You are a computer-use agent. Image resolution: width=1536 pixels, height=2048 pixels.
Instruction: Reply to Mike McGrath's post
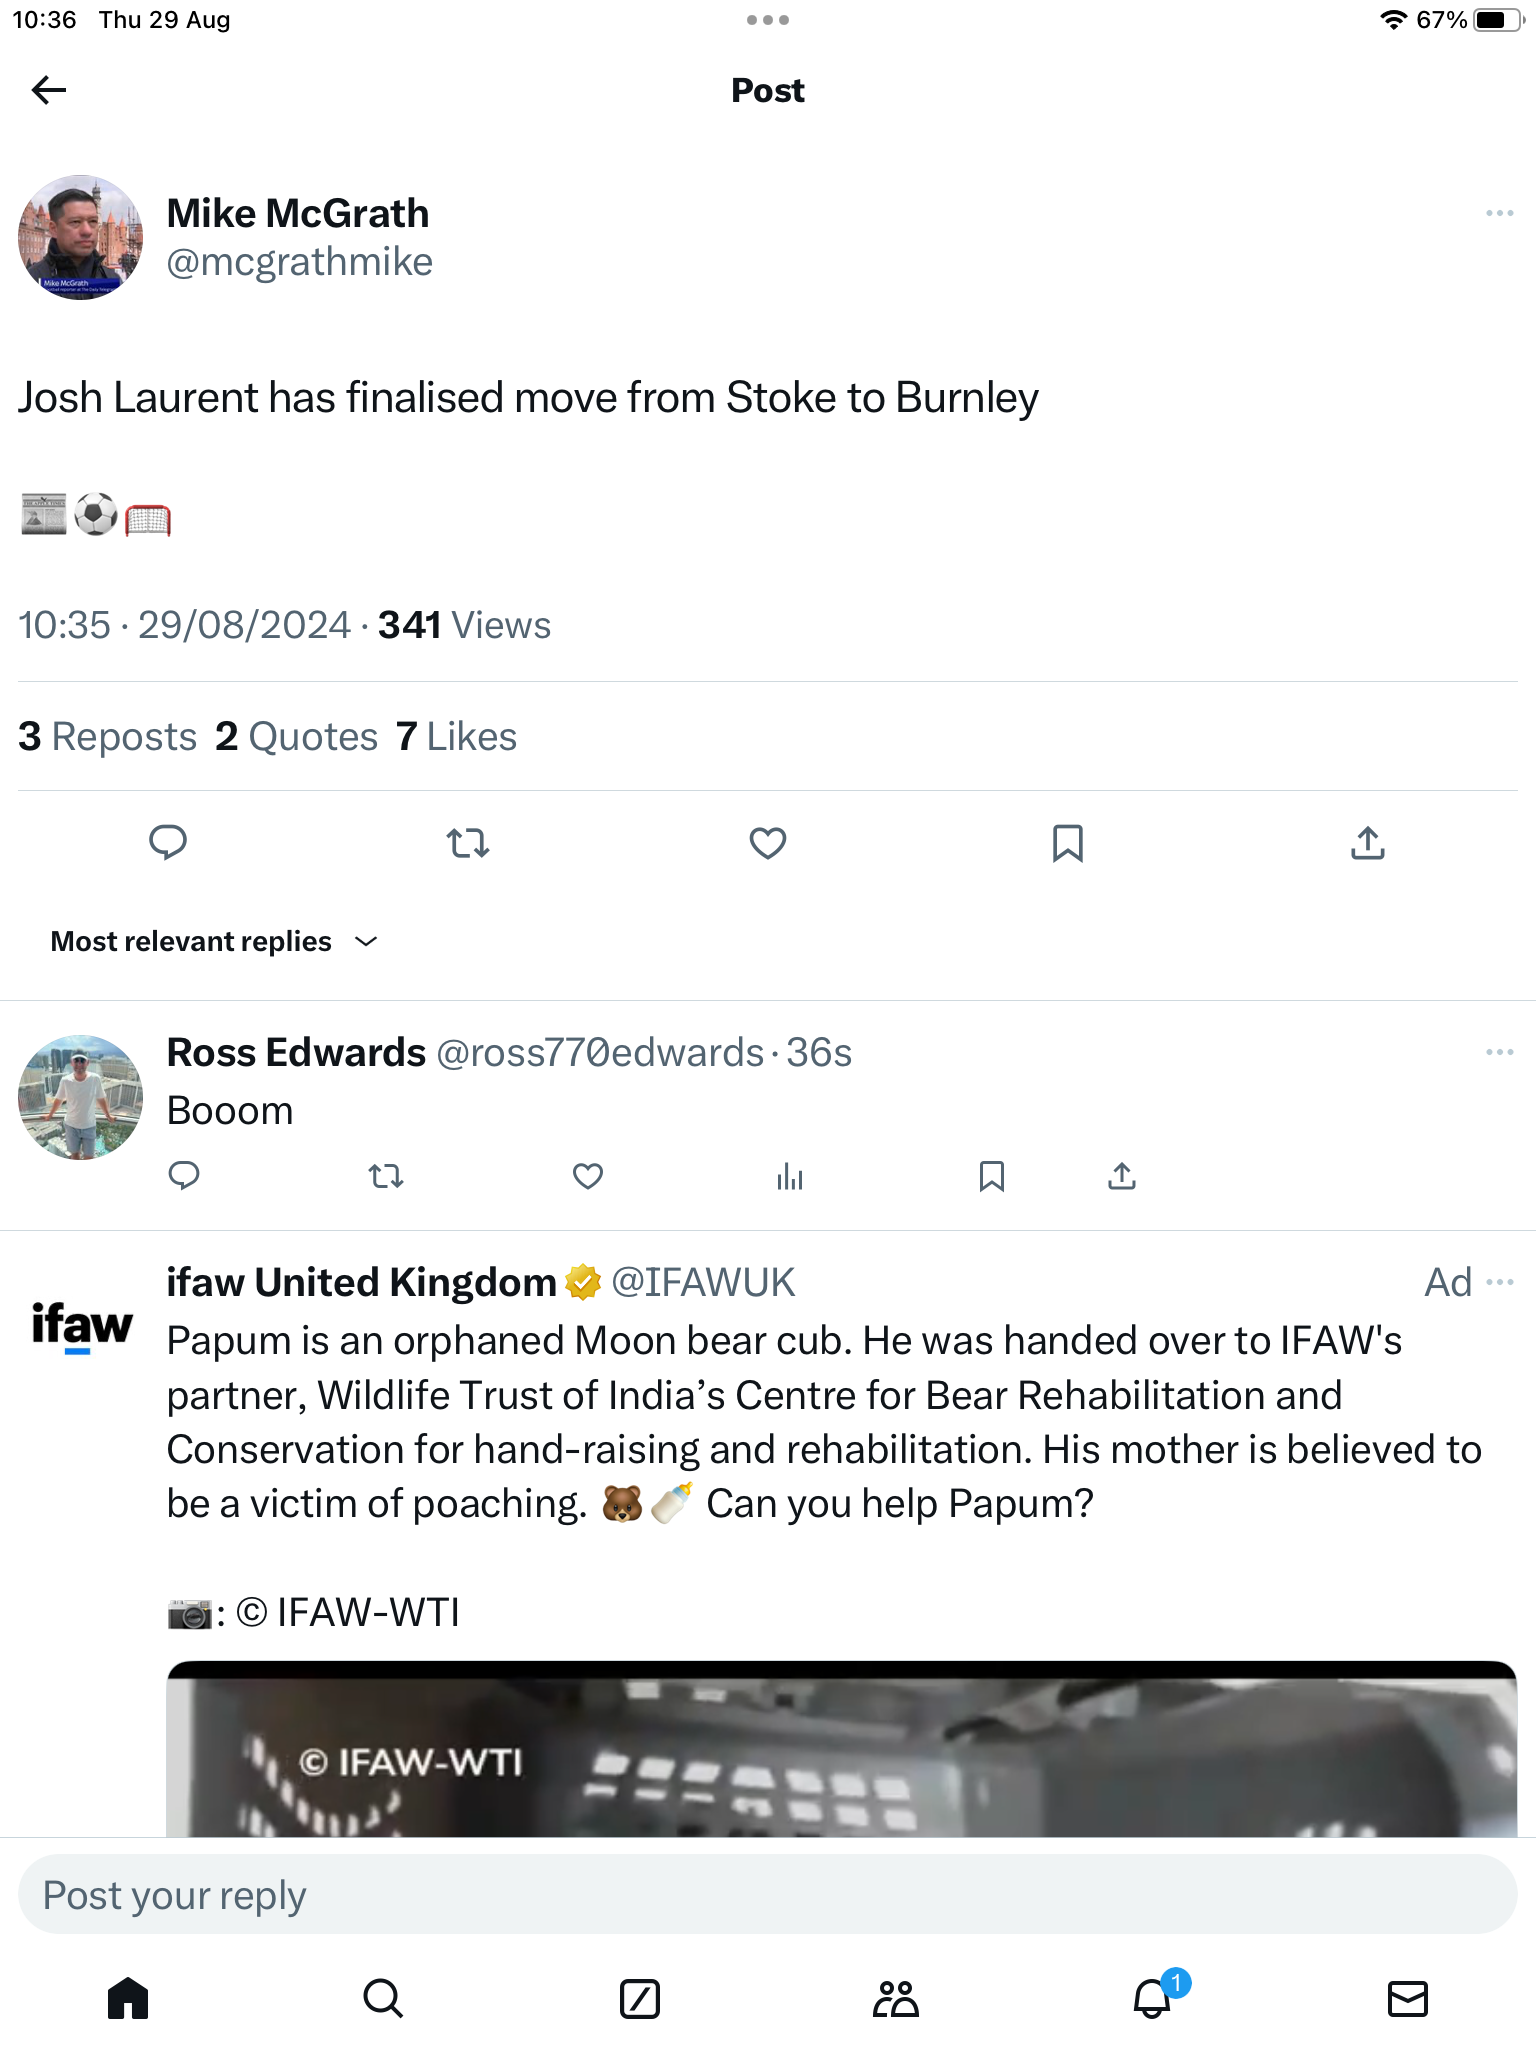click(x=168, y=843)
